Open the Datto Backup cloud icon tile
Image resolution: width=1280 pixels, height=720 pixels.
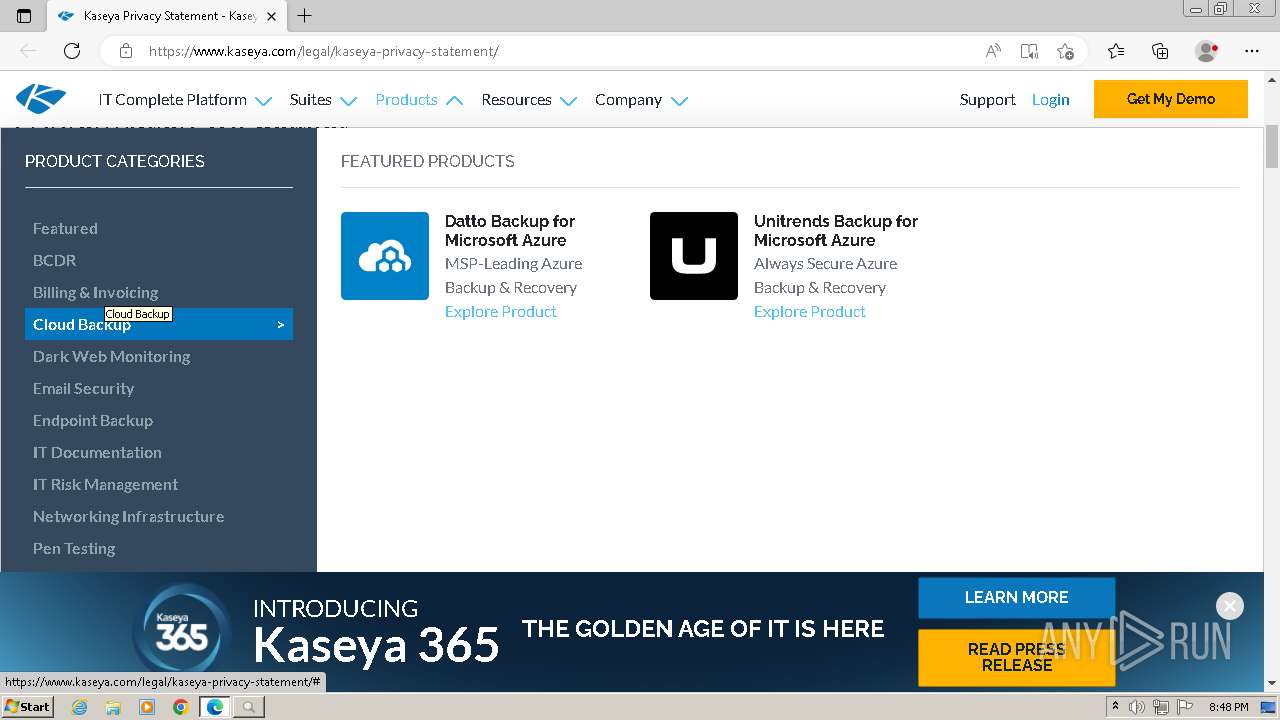[385, 256]
